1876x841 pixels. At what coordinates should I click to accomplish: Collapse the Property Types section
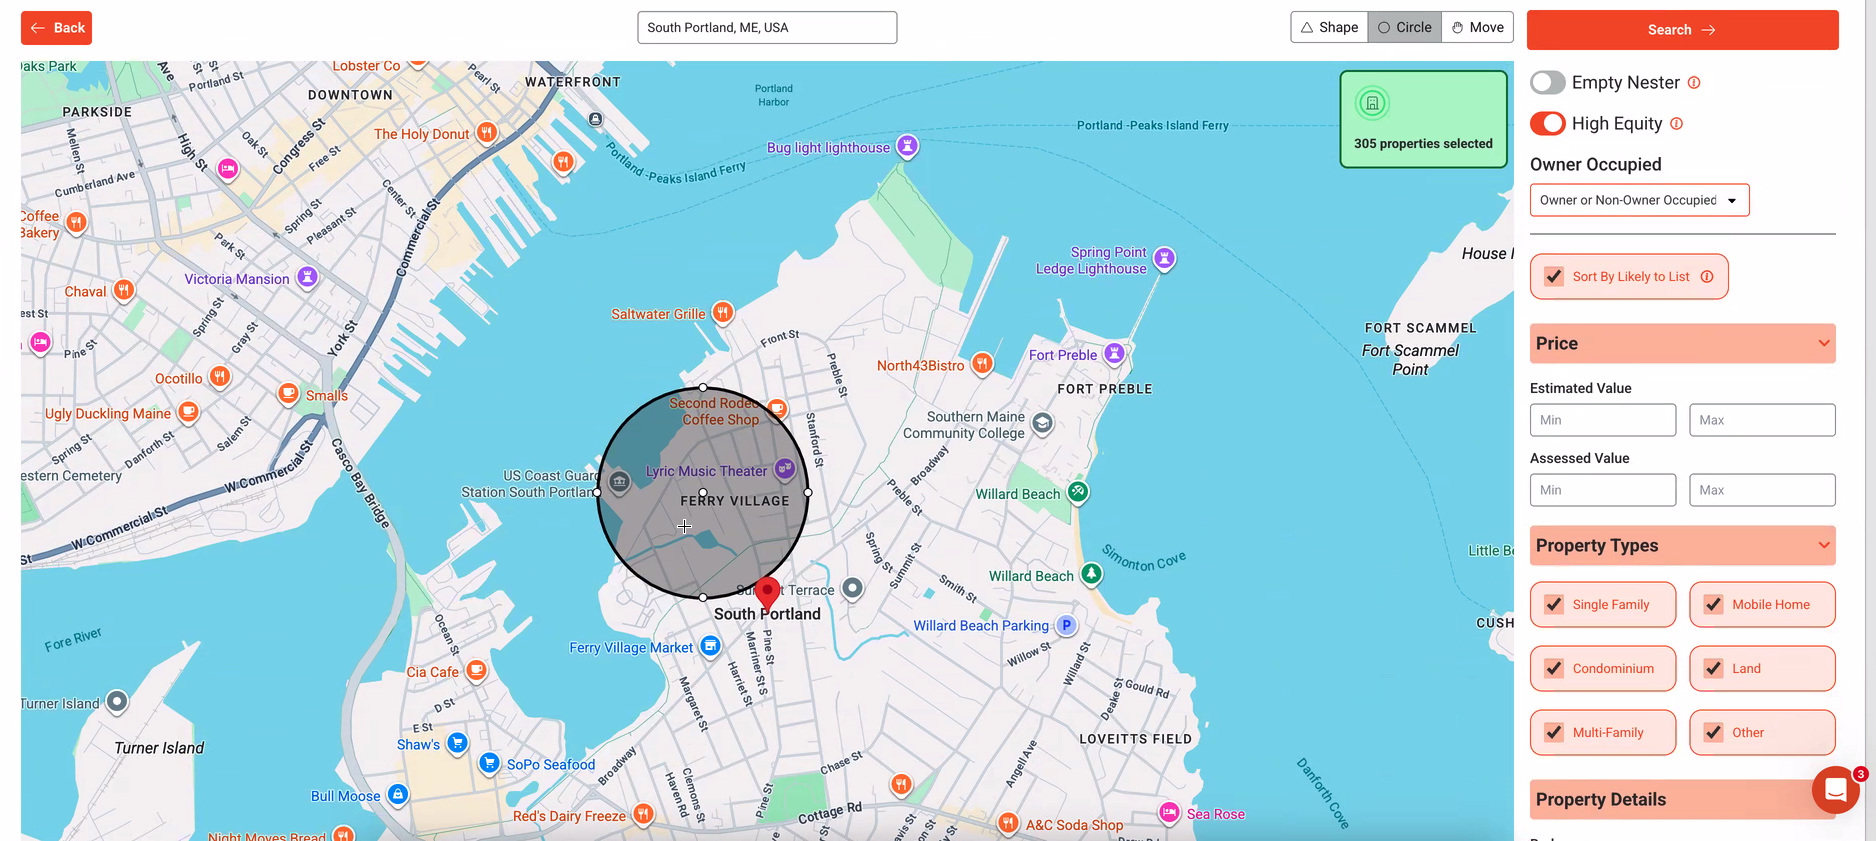click(1683, 546)
